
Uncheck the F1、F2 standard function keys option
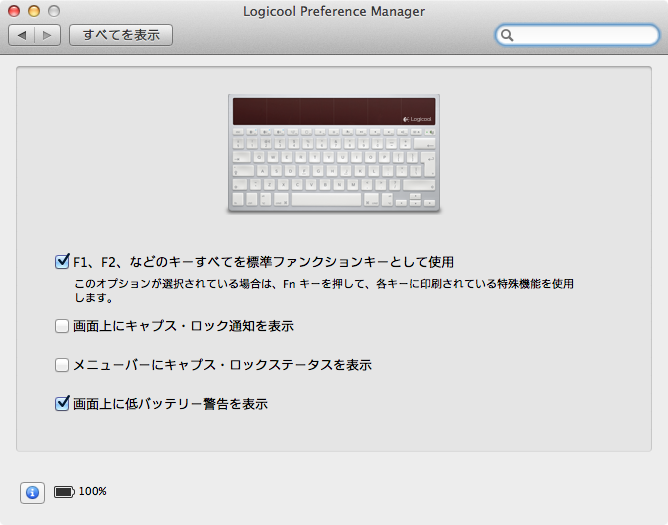pos(62,261)
